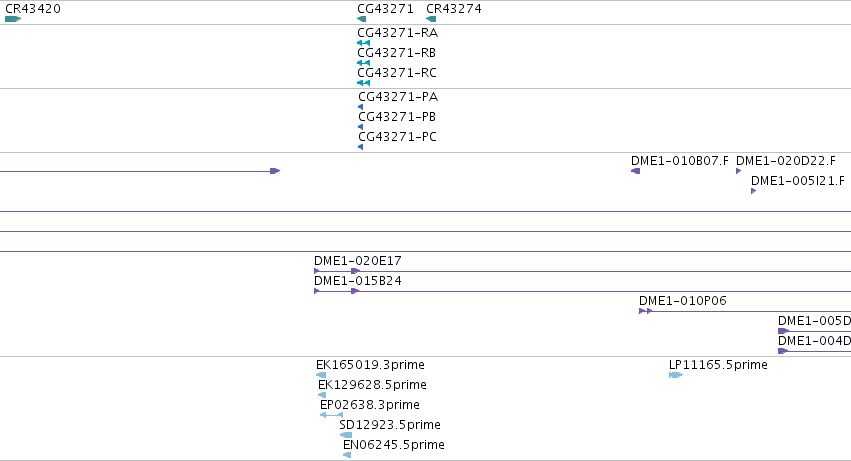This screenshot has width=851, height=461.
Task: Click the DME1-015B24 second exon arrow
Action: (355, 291)
